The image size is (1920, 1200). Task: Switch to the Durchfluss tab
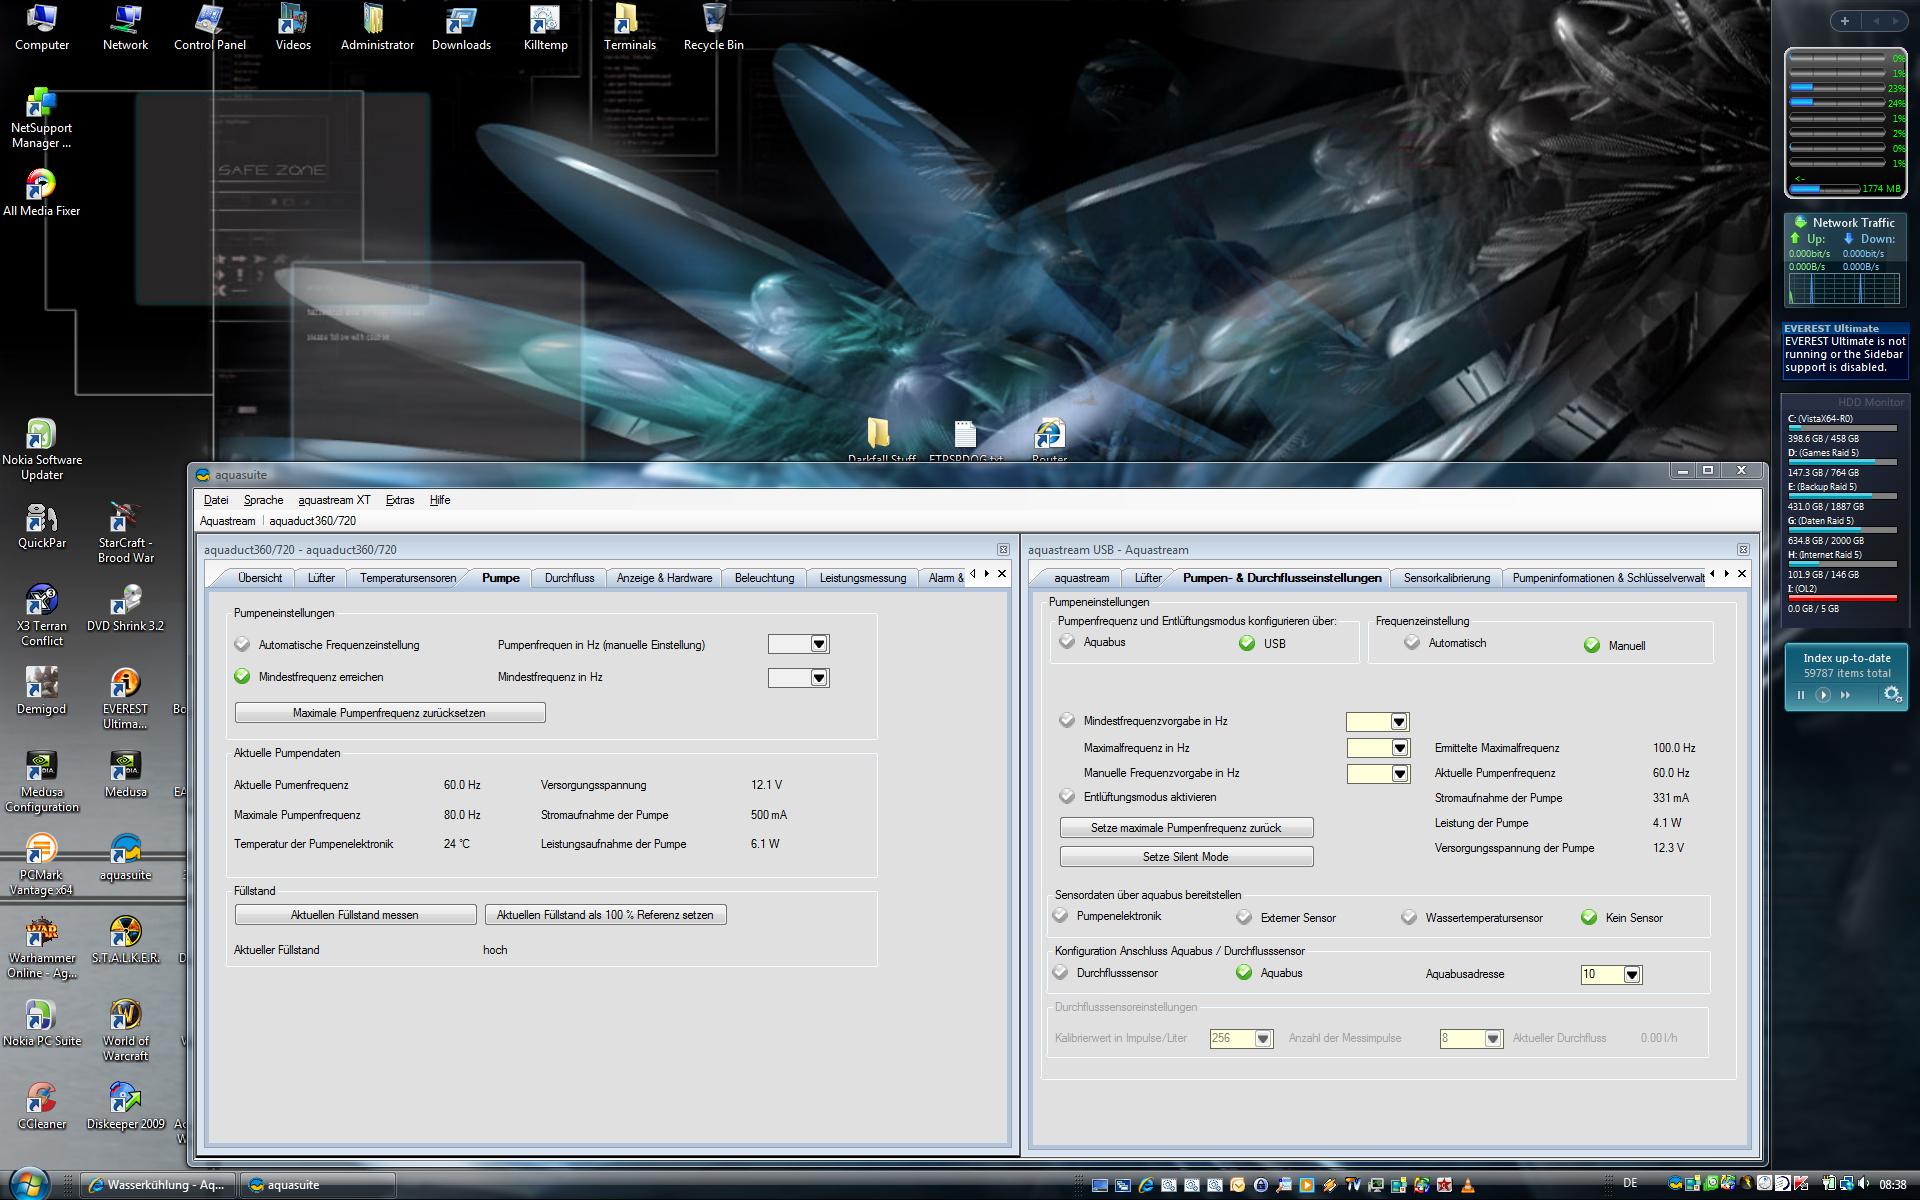[569, 578]
